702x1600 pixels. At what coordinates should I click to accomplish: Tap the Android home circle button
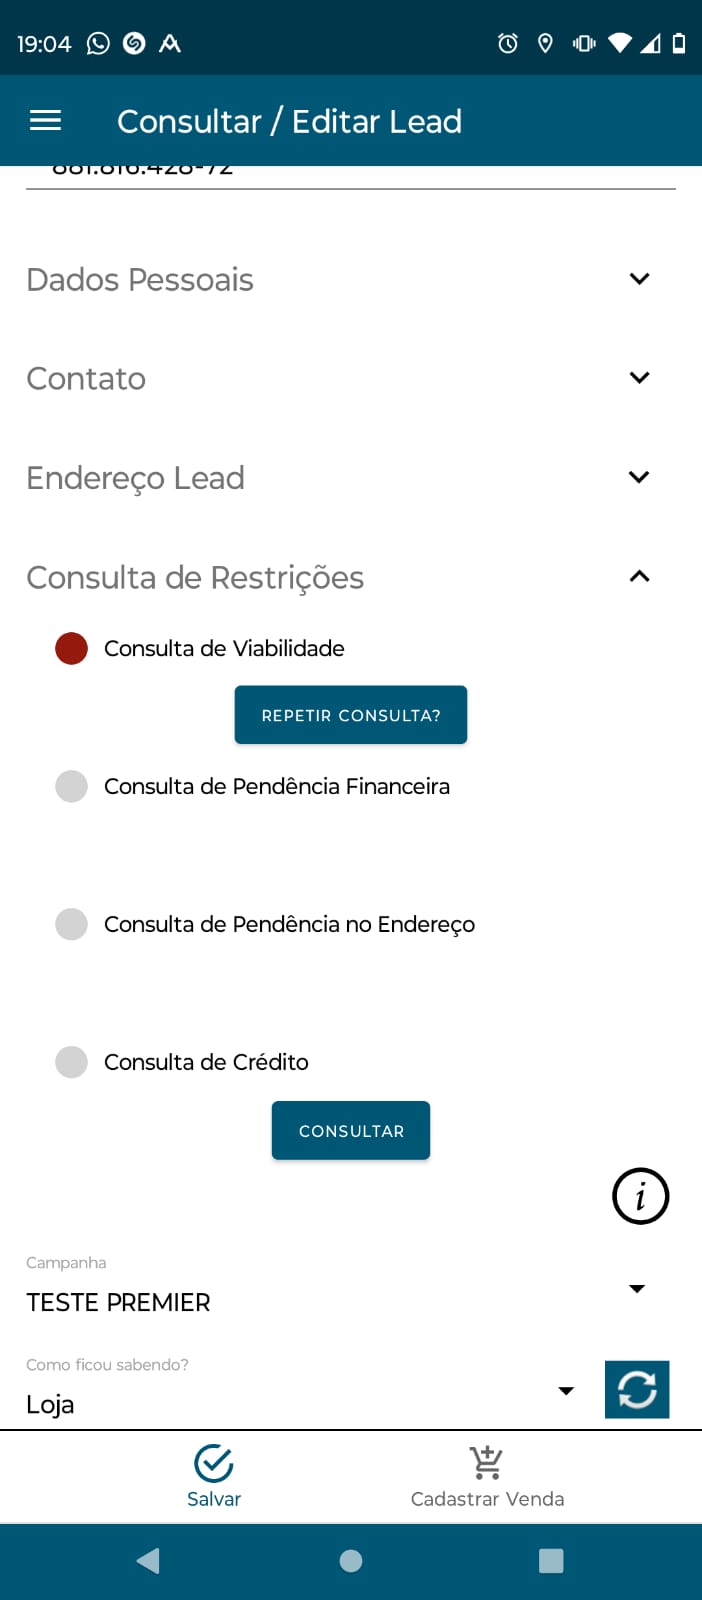tap(351, 1561)
